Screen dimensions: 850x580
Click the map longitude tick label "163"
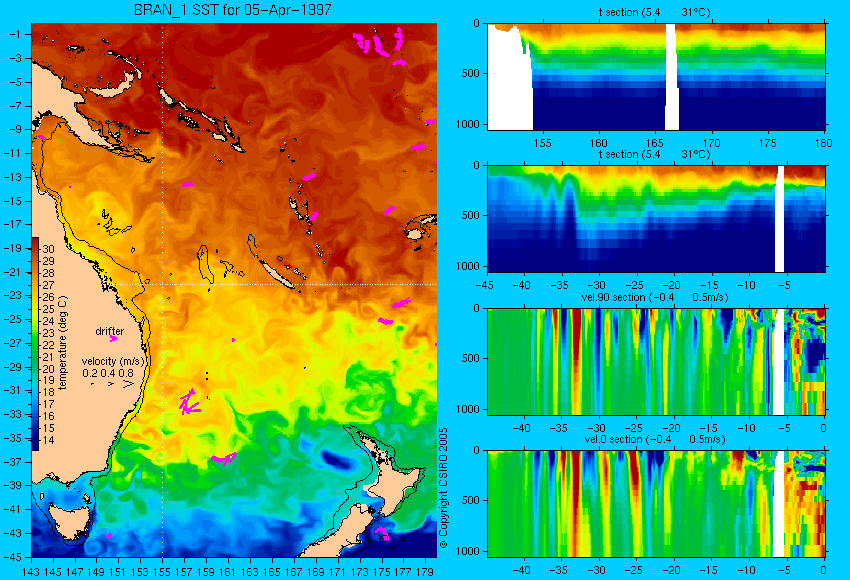249,571
